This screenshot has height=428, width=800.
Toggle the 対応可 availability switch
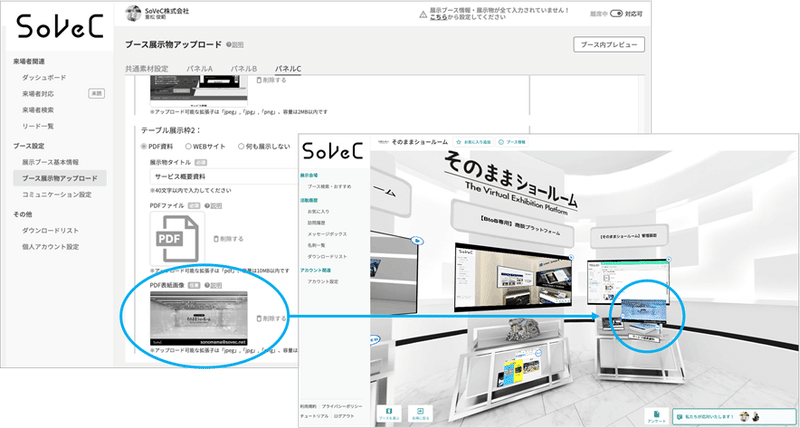pos(616,14)
